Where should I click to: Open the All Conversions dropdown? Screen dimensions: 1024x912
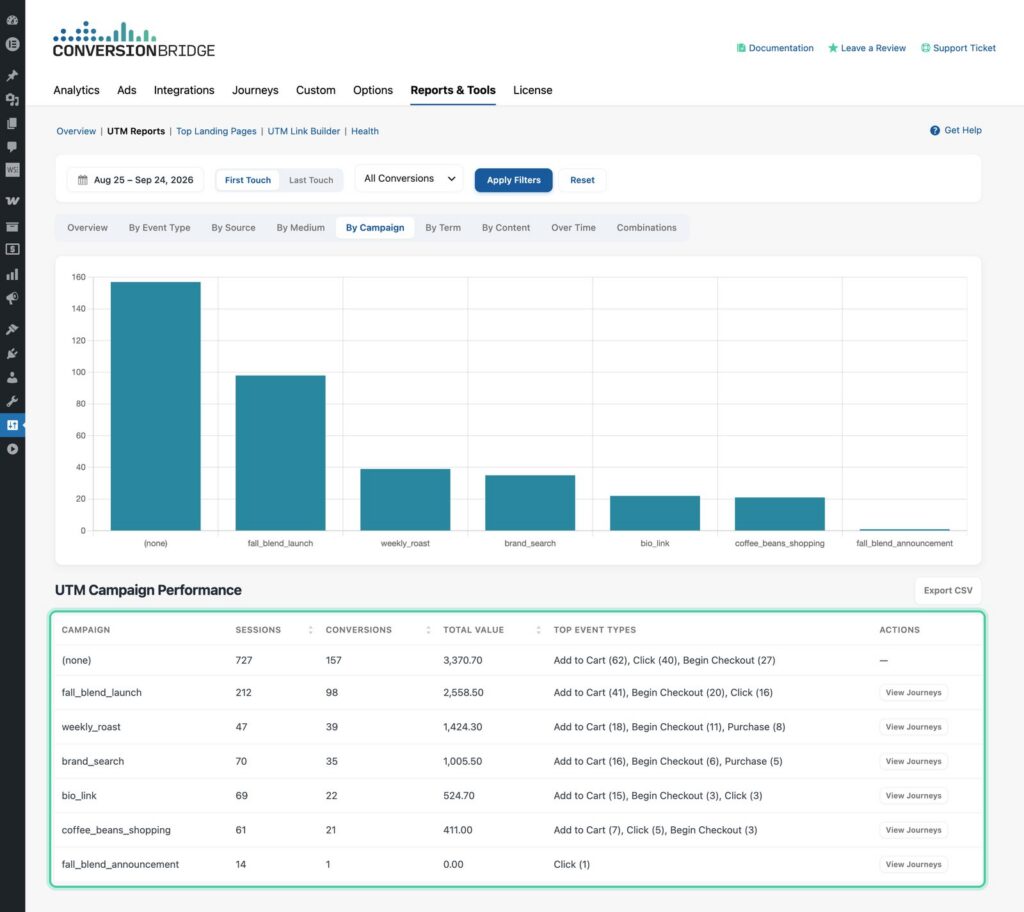(409, 178)
